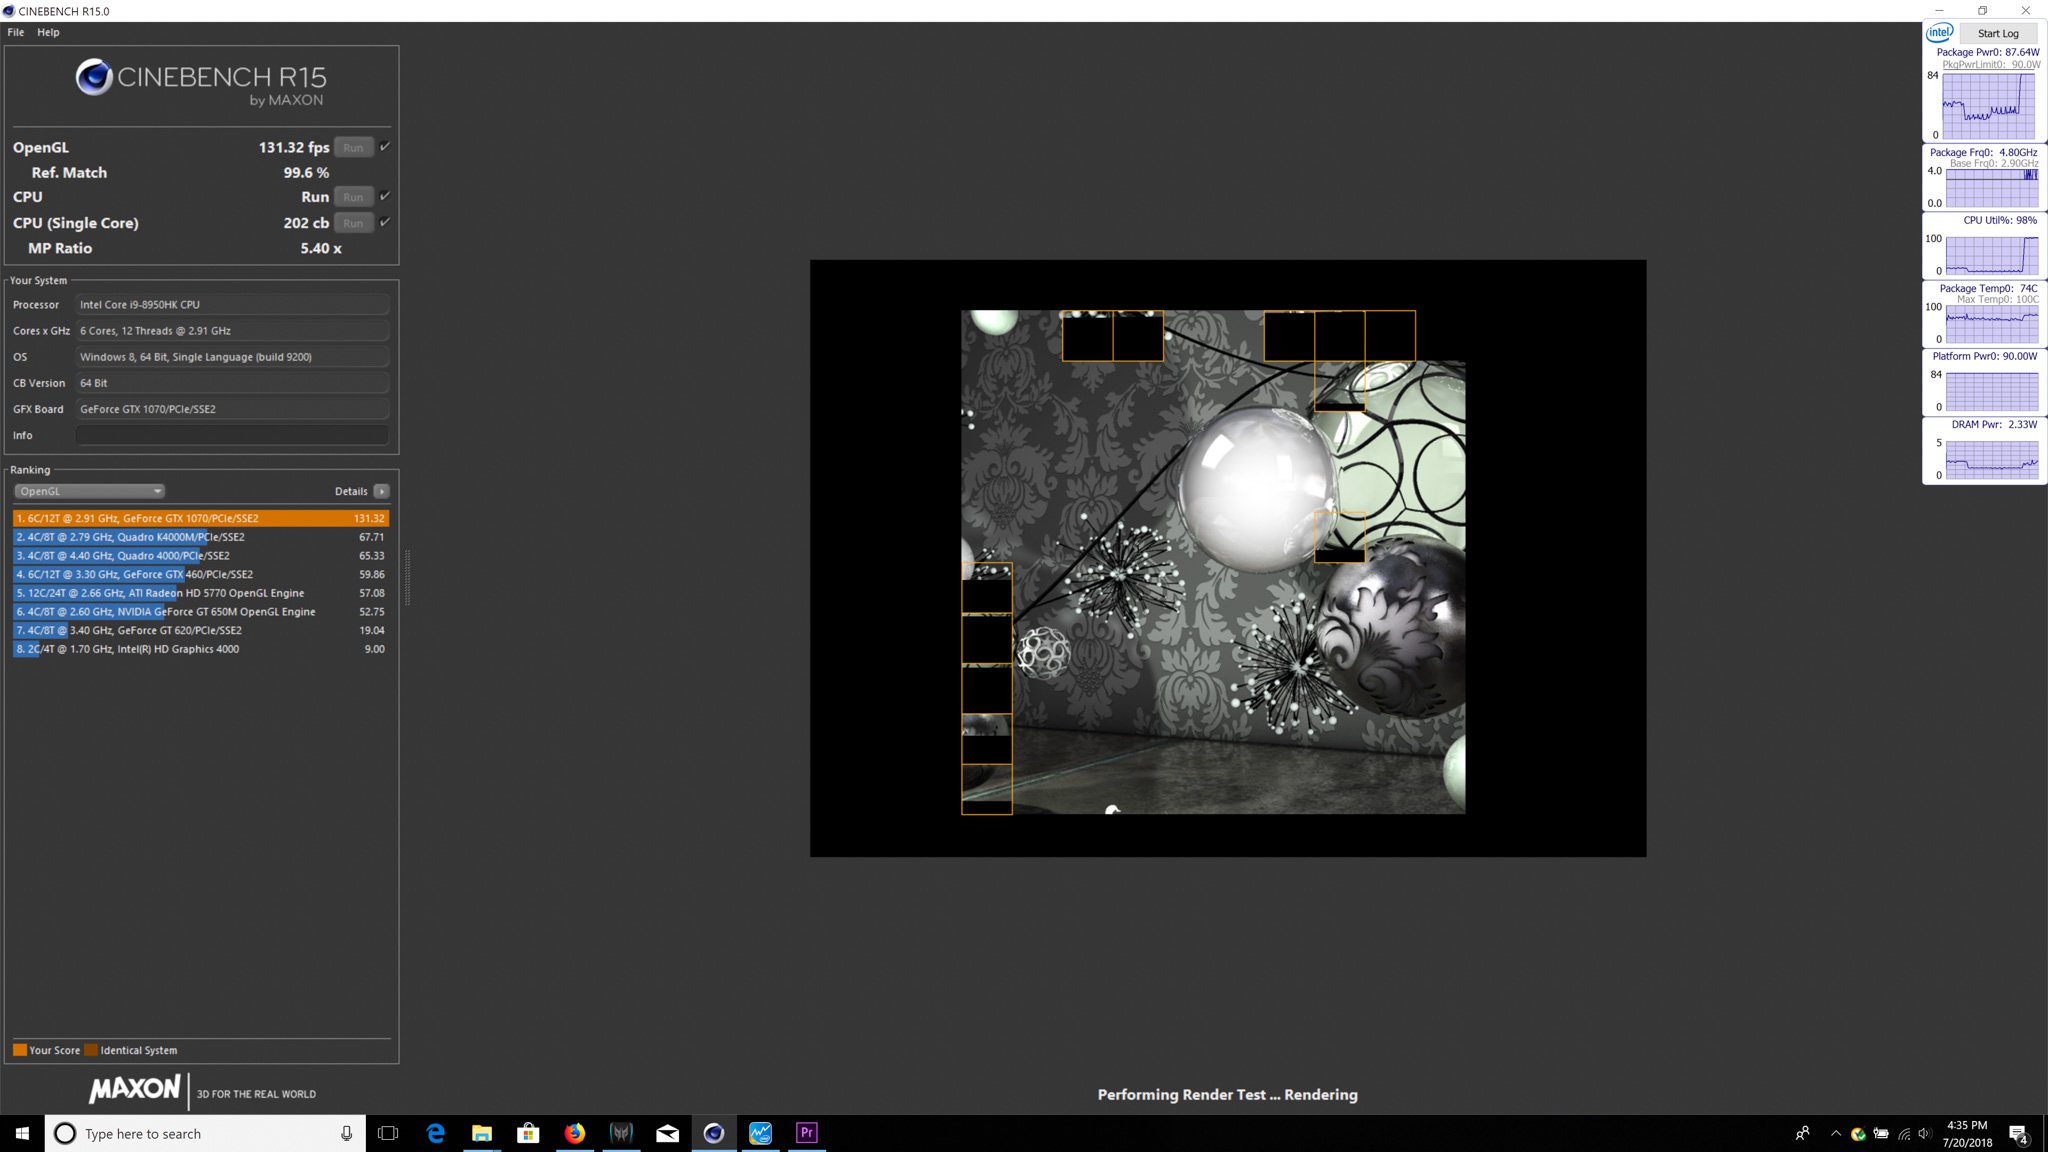Click the Platform Pwr0 graph
Viewport: 2048px width, 1152px height.
(x=1991, y=391)
